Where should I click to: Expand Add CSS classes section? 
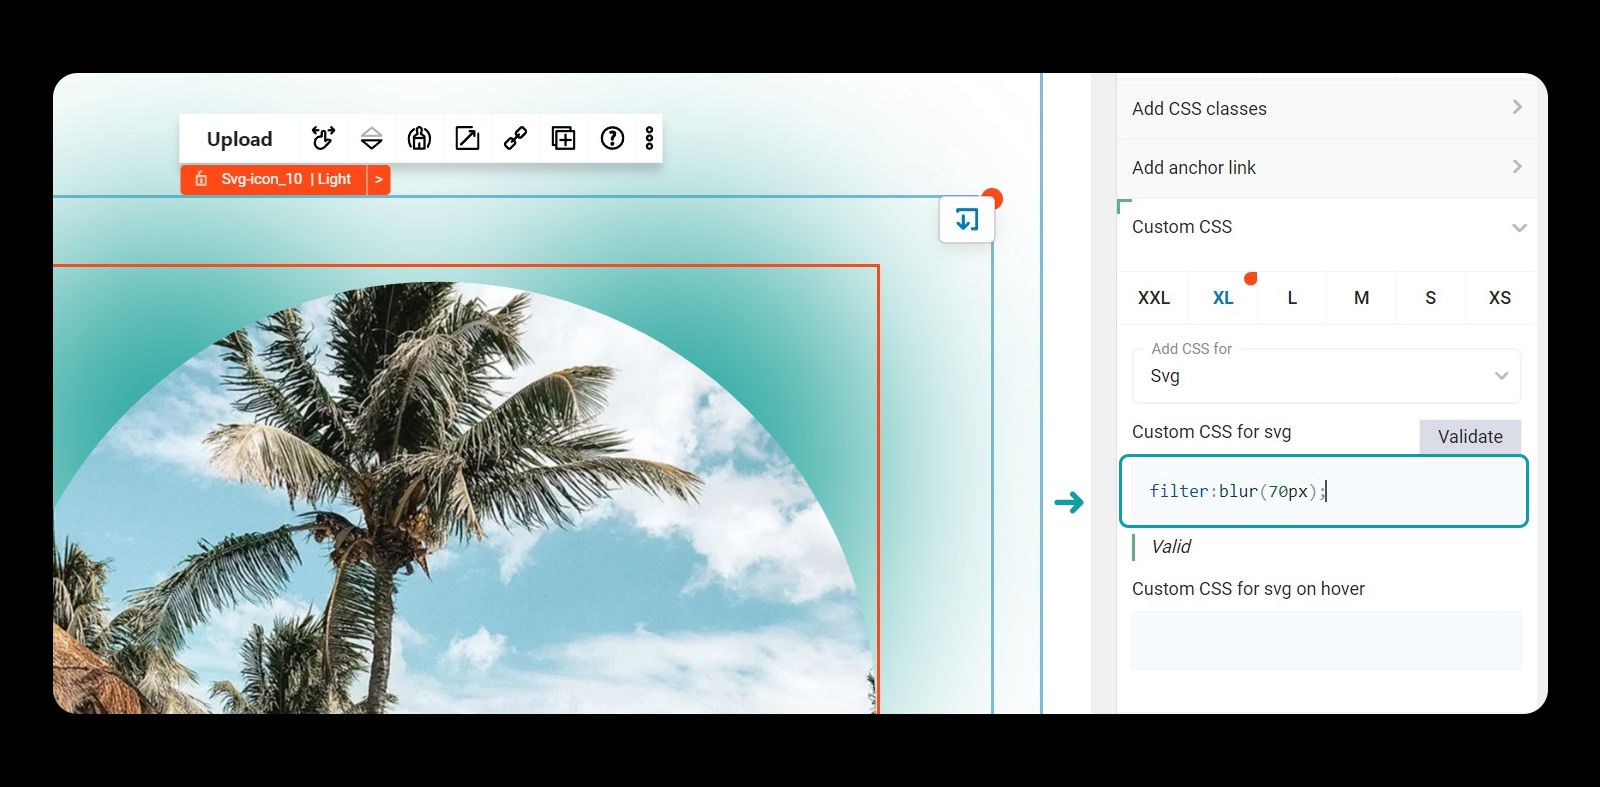pyautogui.click(x=1325, y=108)
